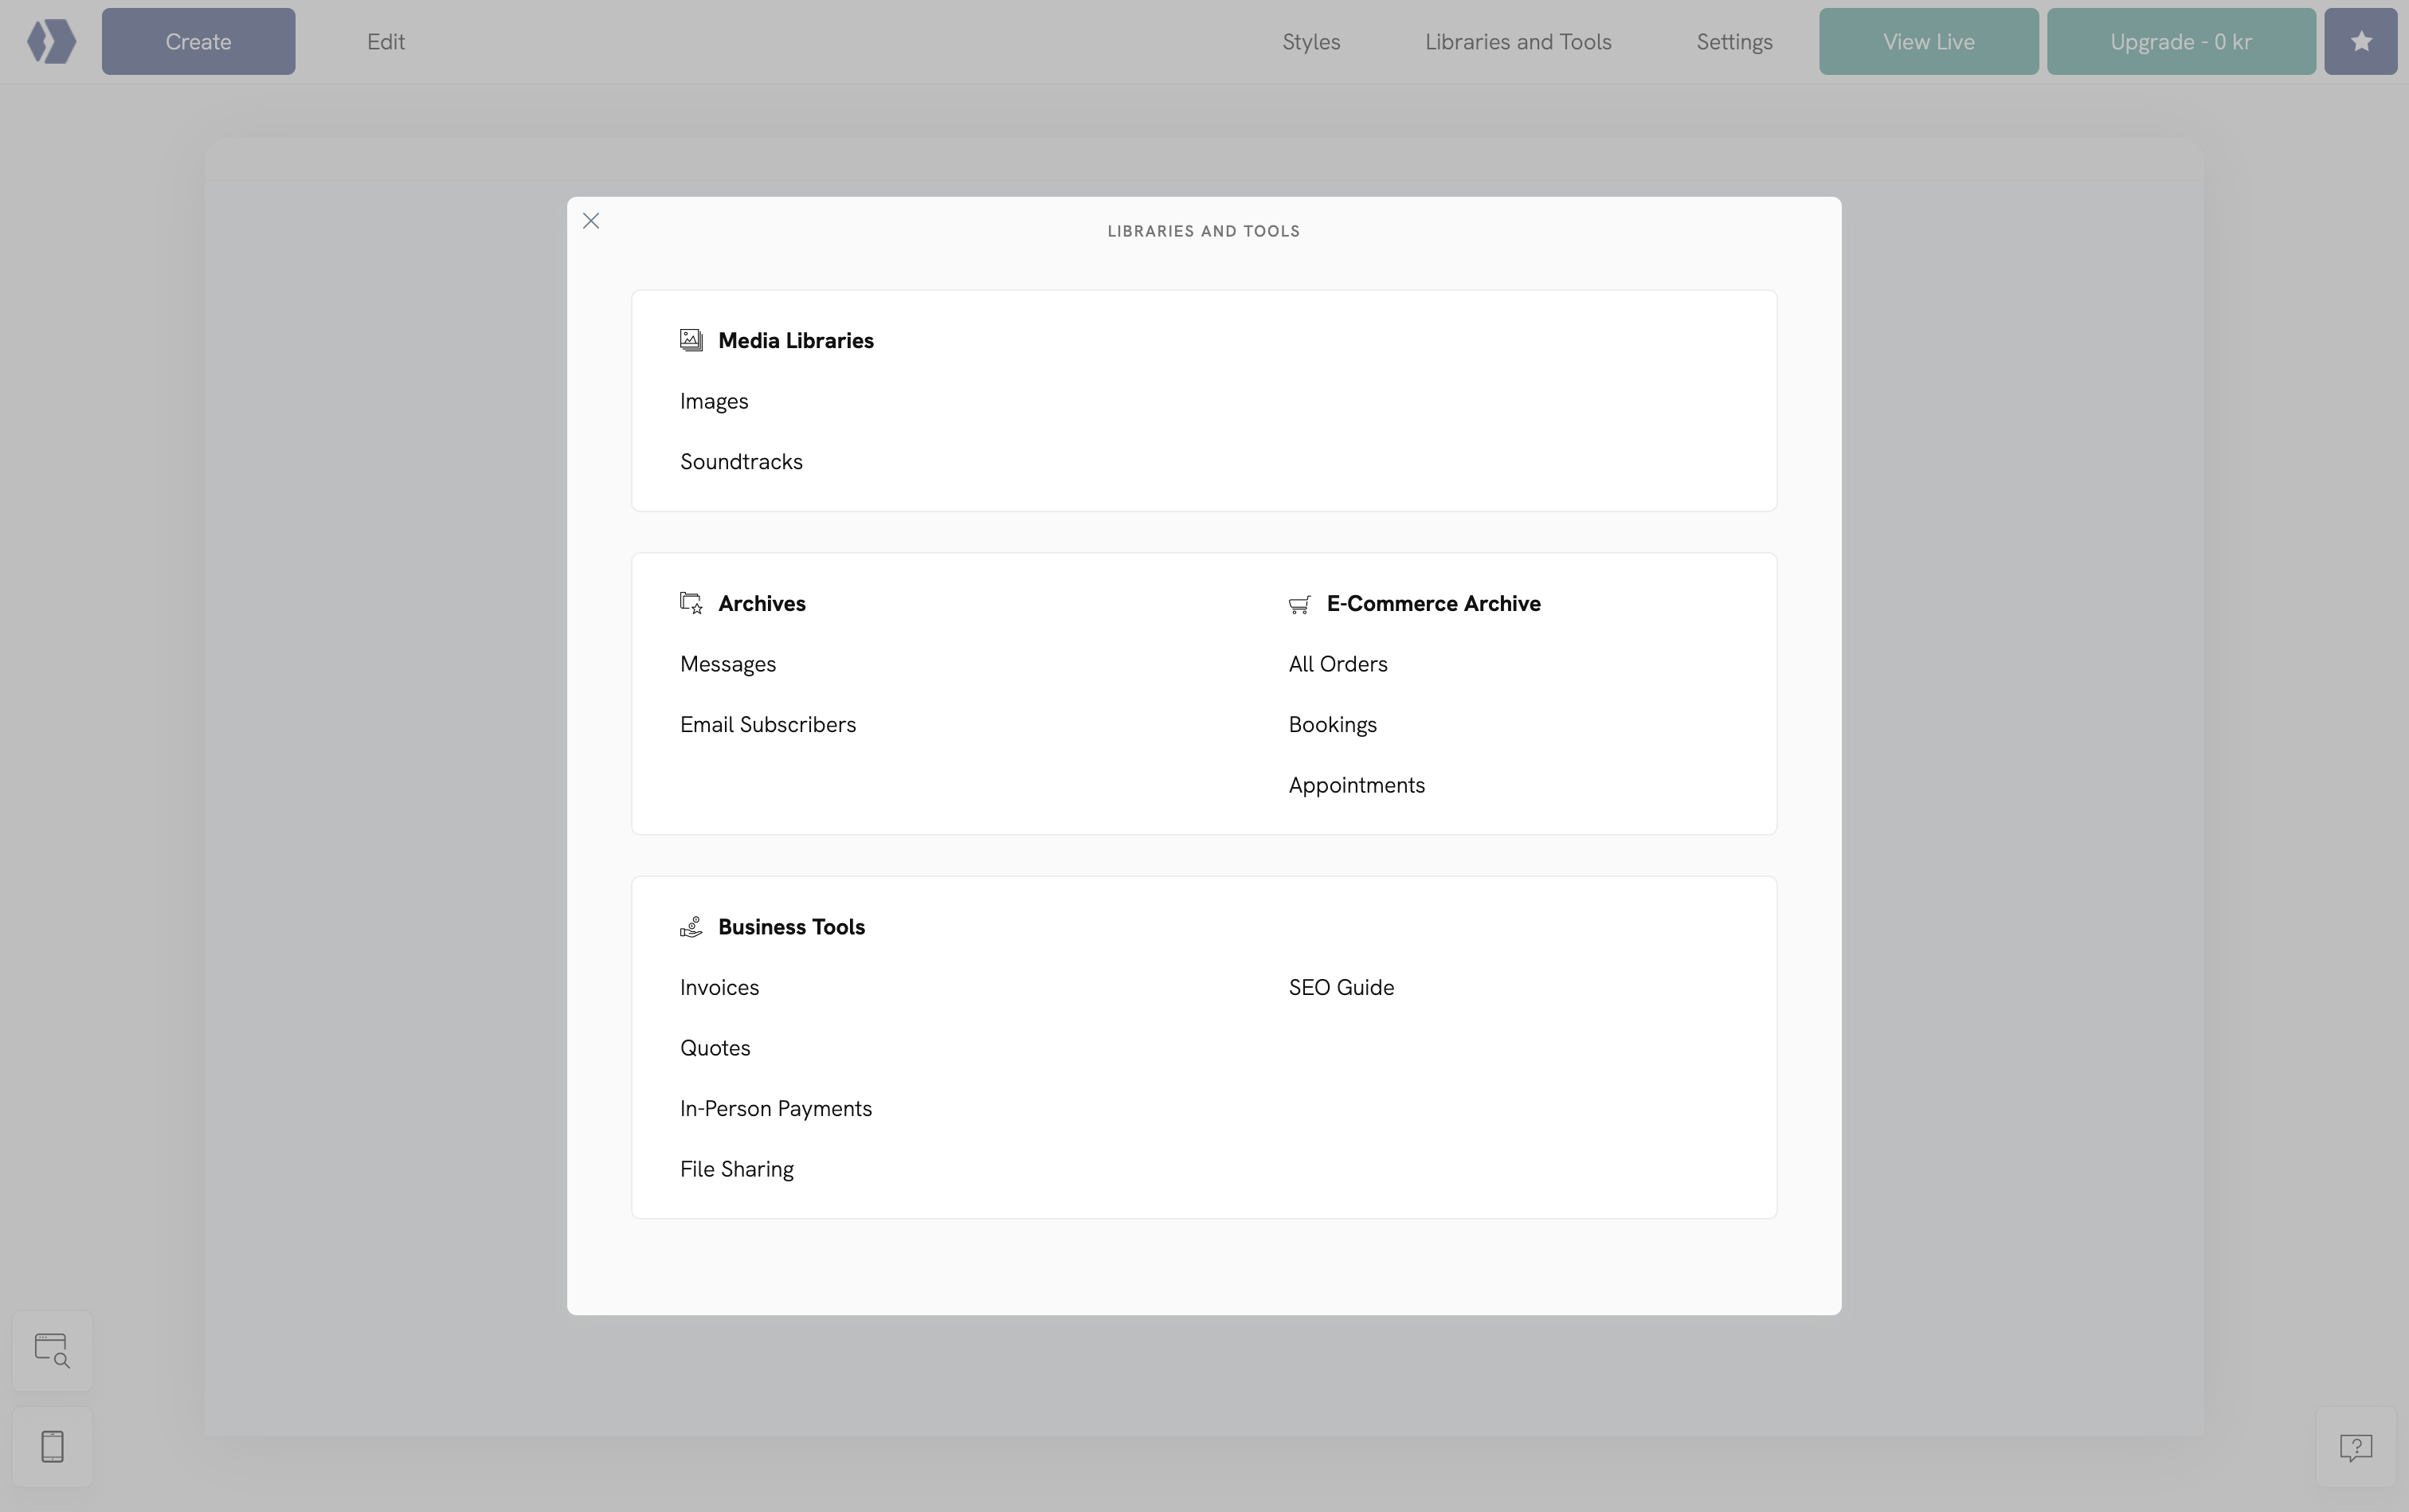Viewport: 2409px width, 1512px height.
Task: Open the Images media library
Action: [x=714, y=401]
